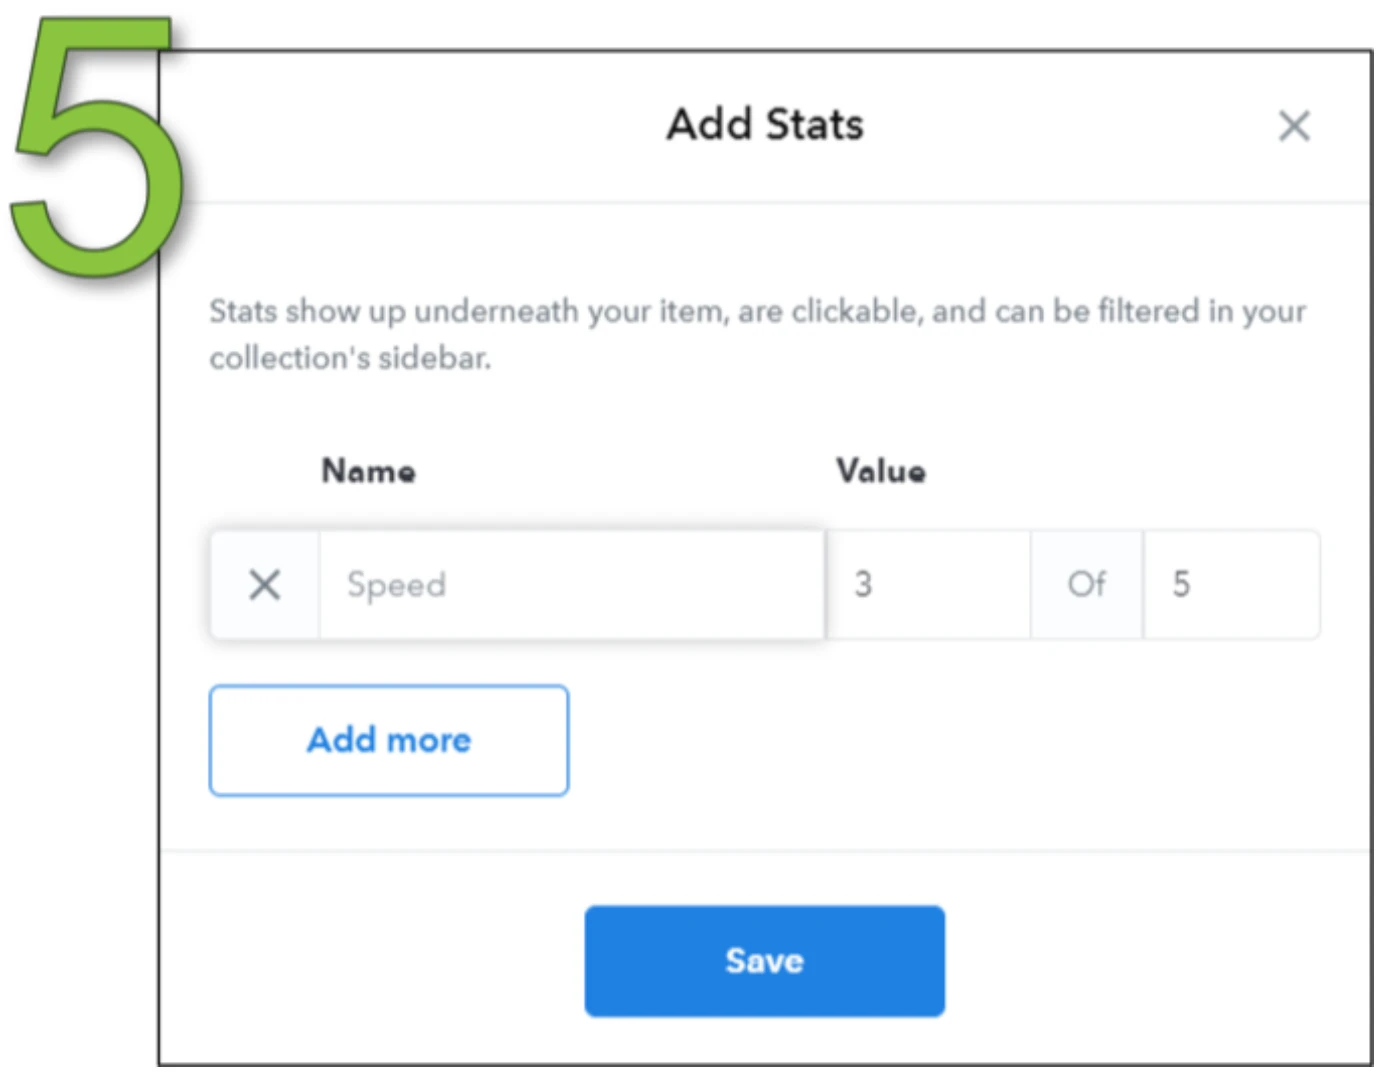Click the 'Of' separator label
Image resolution: width=1386 pixels, height=1074 pixels.
(1087, 584)
